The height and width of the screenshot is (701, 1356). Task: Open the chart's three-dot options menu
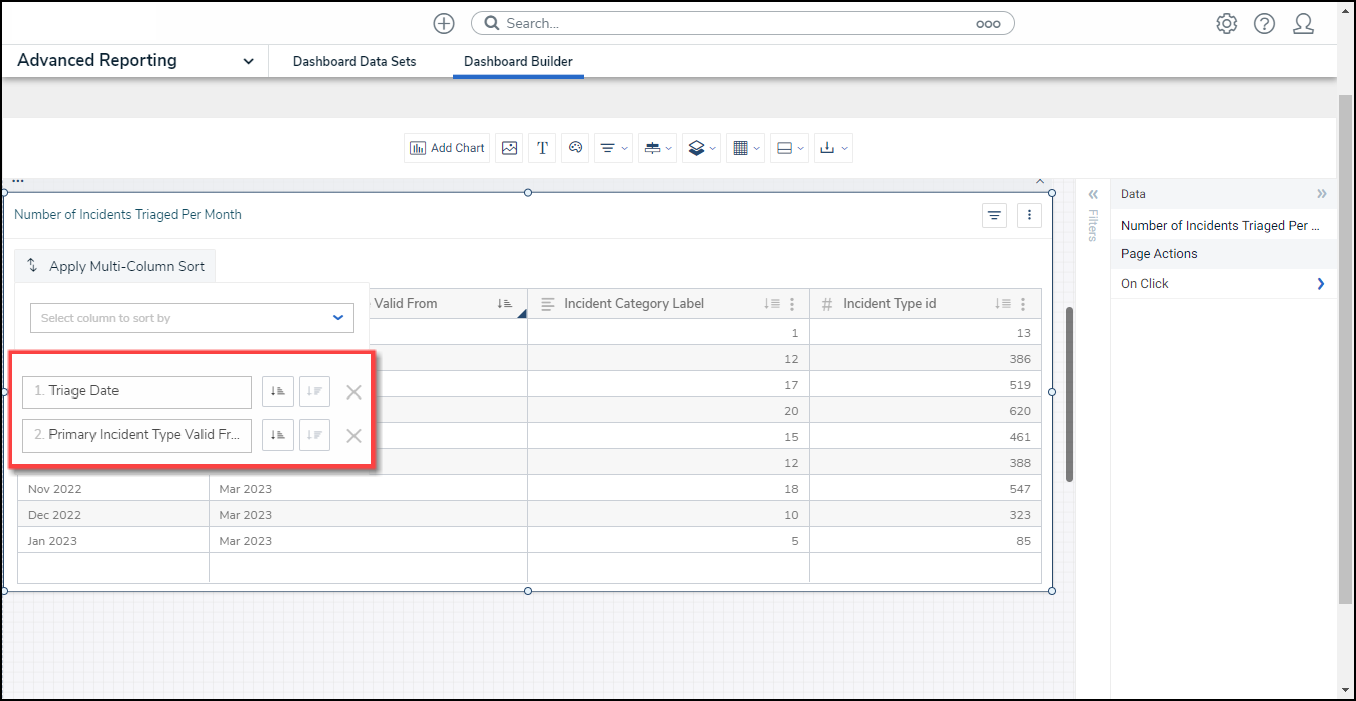click(x=1030, y=215)
